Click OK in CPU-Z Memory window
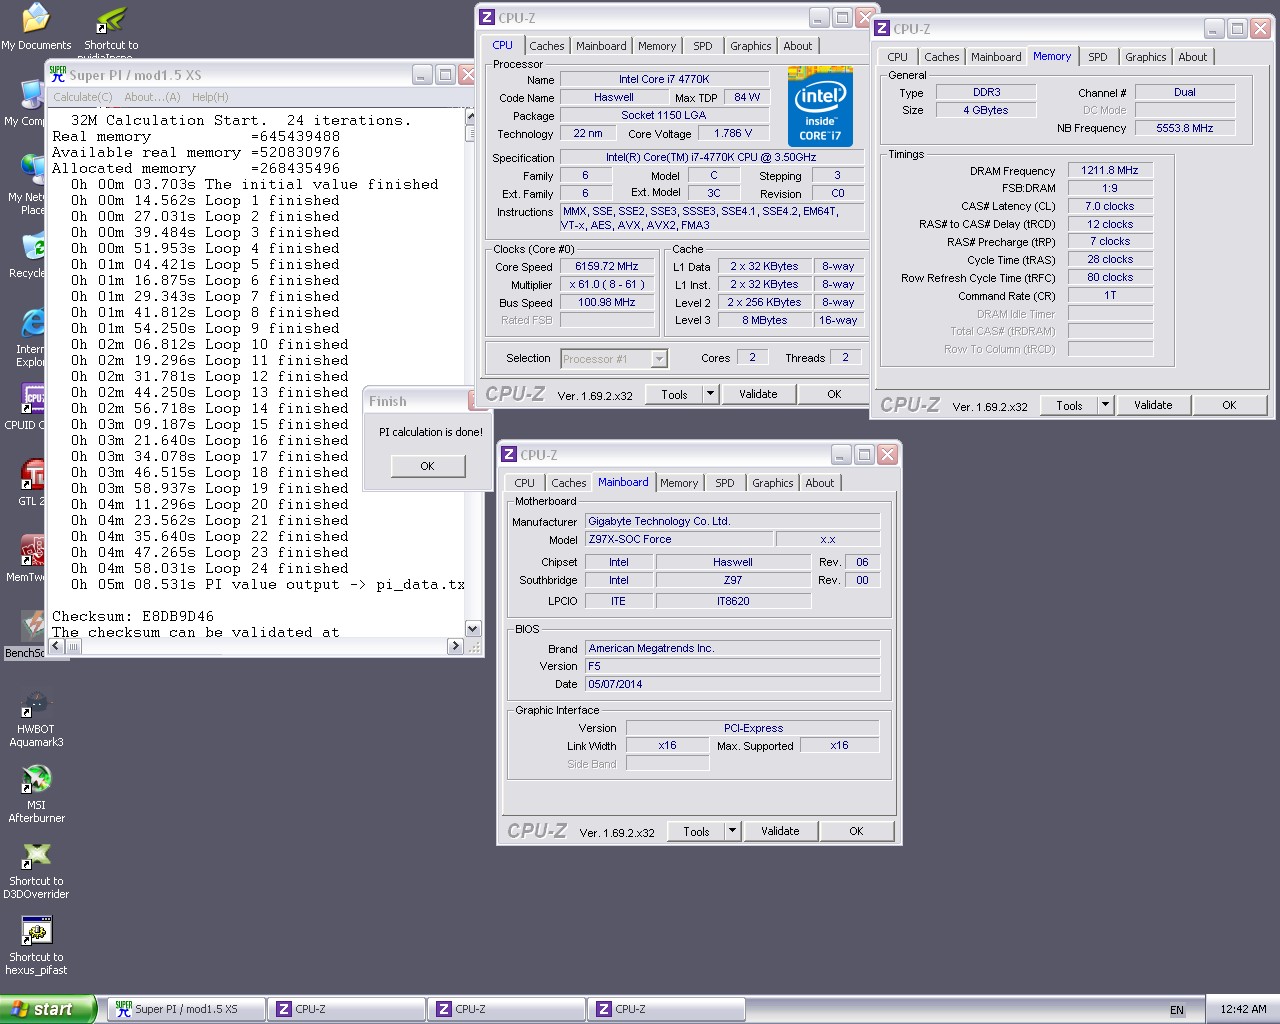Image resolution: width=1280 pixels, height=1024 pixels. click(x=1229, y=405)
